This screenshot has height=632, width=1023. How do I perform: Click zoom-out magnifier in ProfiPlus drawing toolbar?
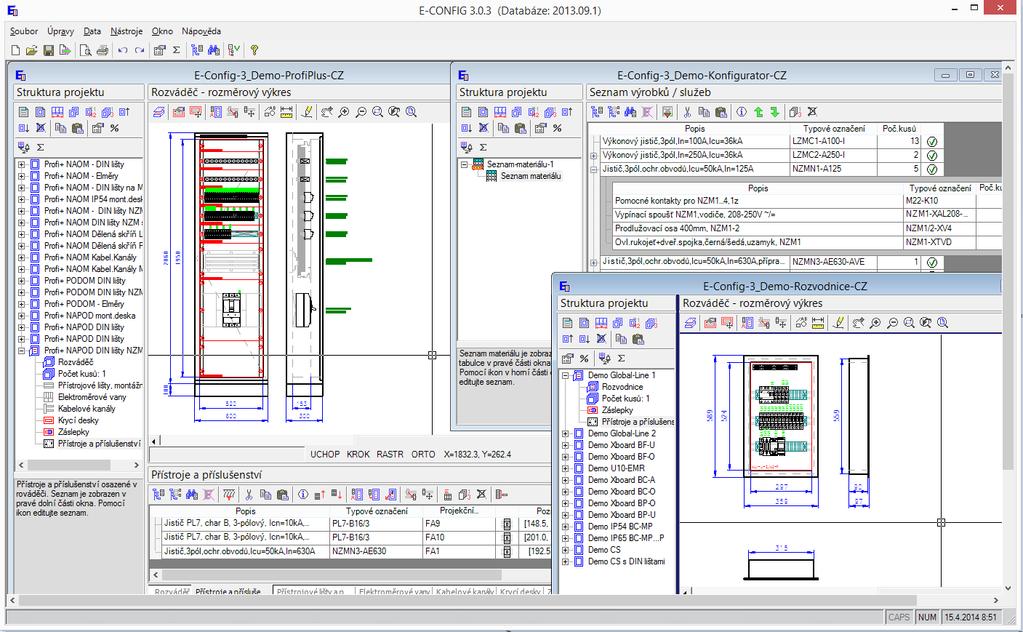361,112
